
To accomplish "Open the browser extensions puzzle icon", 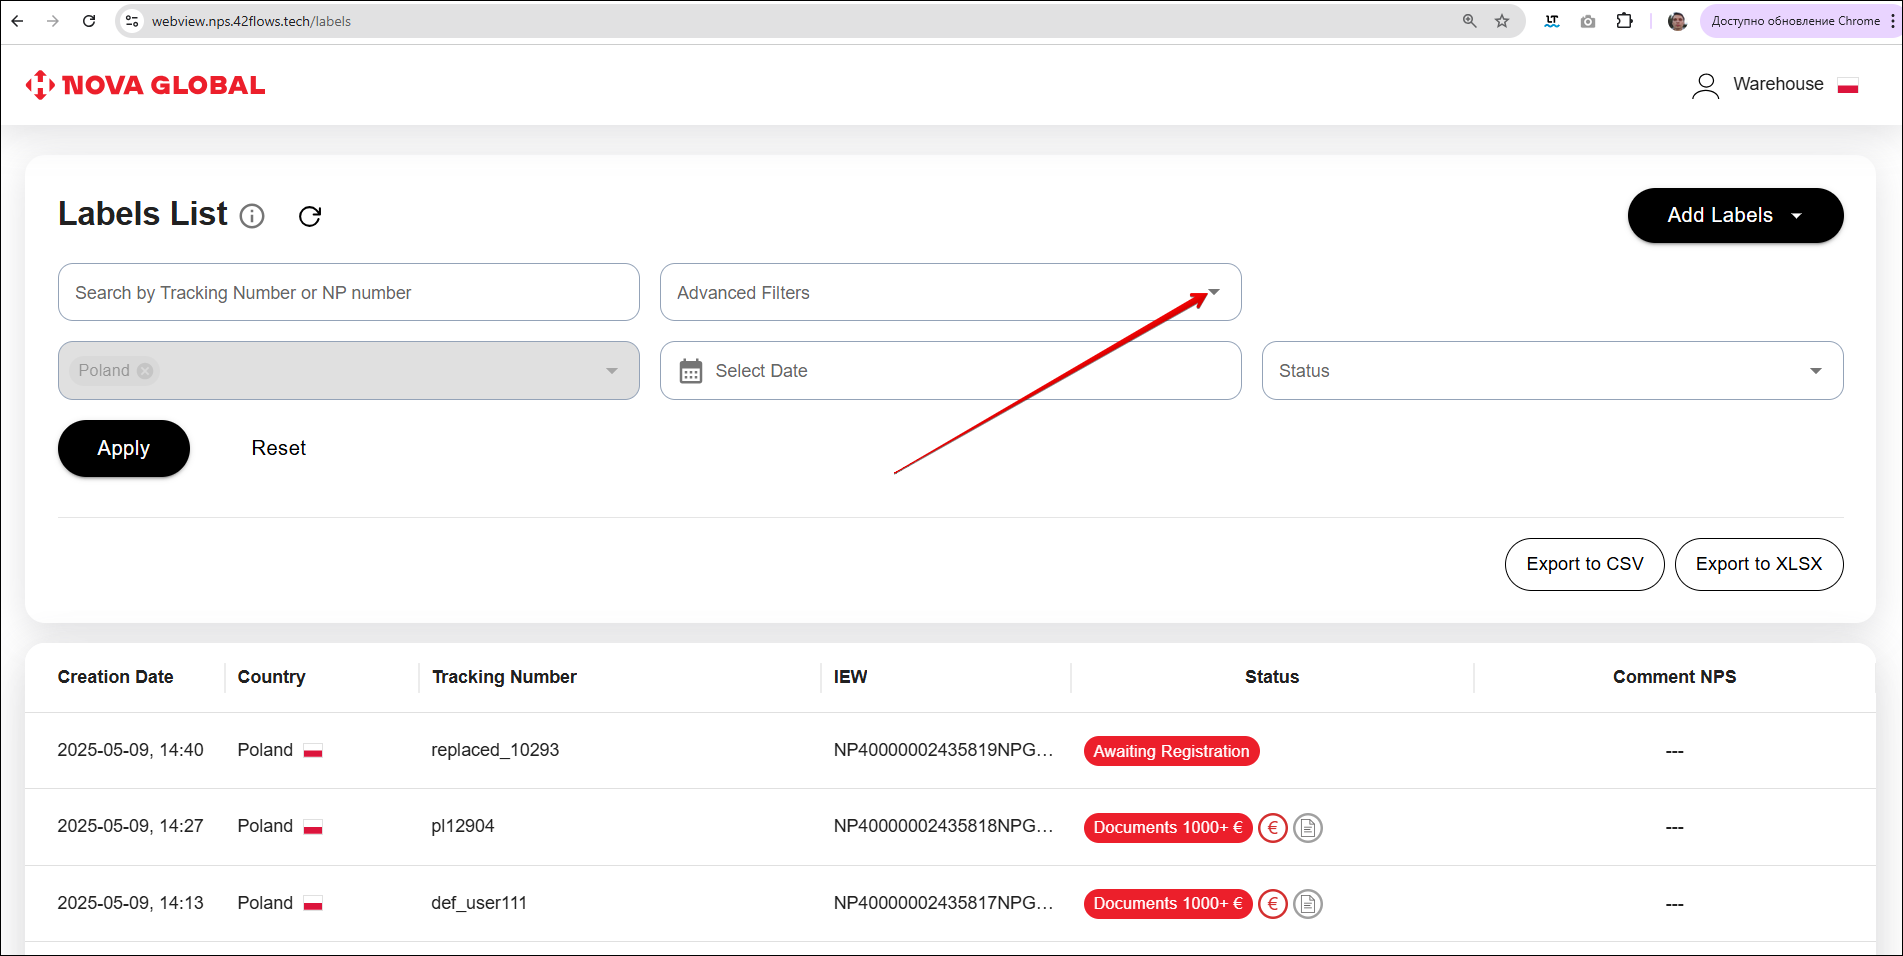I will (1624, 21).
